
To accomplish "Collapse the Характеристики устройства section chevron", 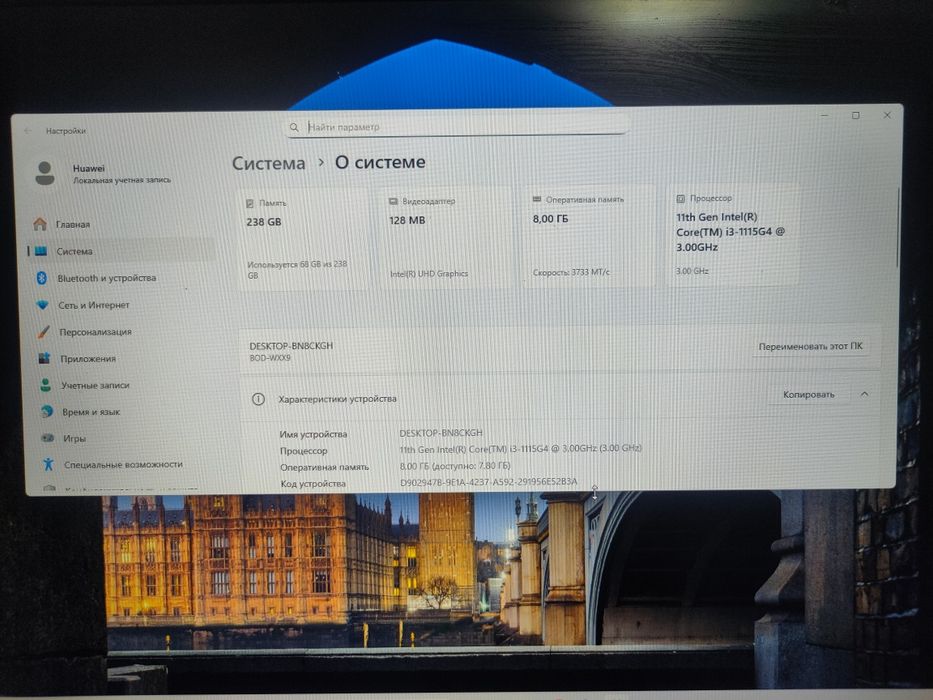I will 865,394.
